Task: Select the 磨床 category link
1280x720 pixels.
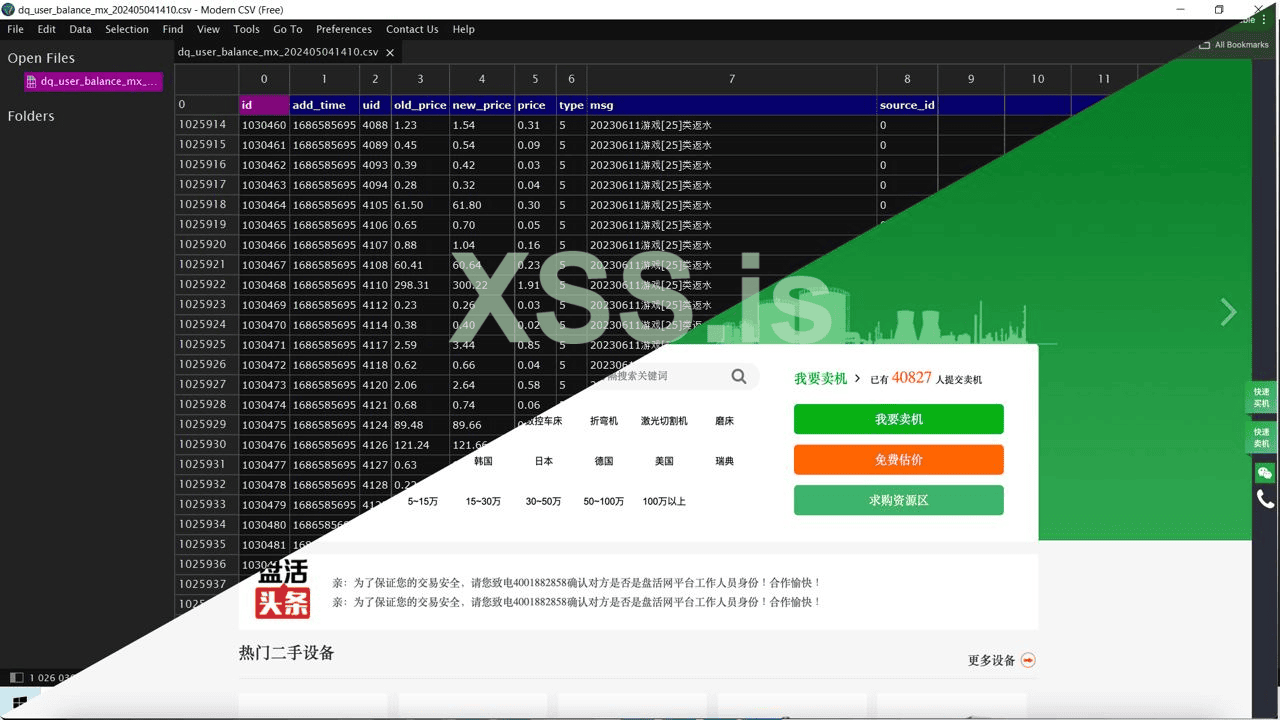Action: pos(724,421)
